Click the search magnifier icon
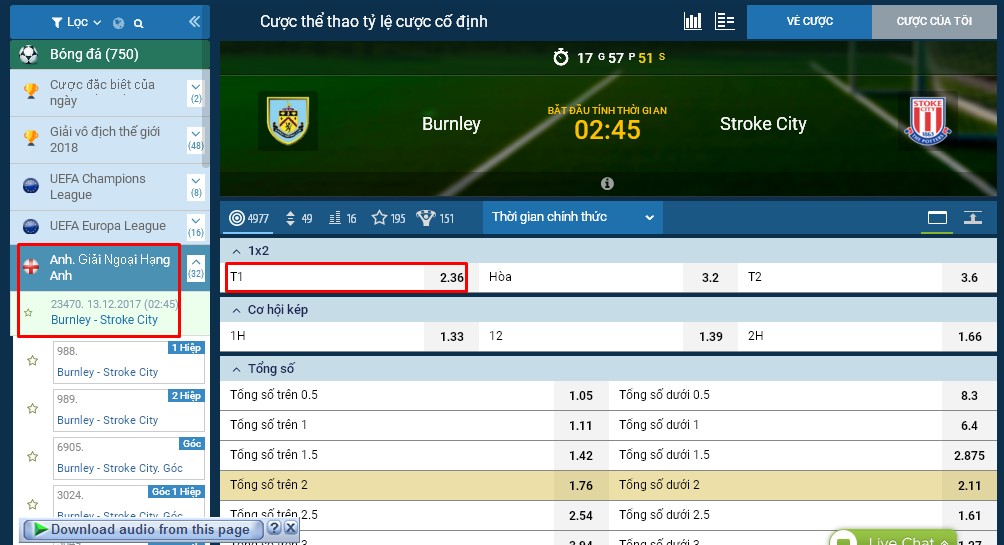Screen dimensions: 1004x545 [x=138, y=23]
